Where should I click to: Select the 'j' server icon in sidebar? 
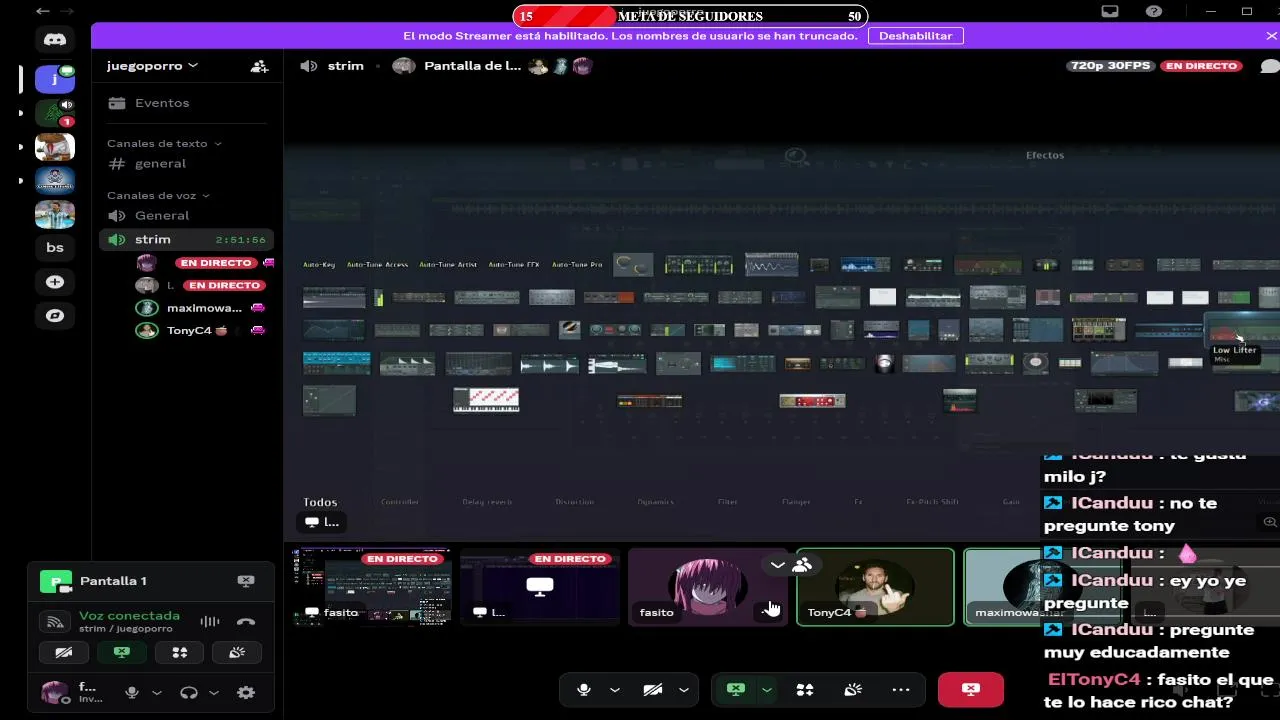(55, 79)
